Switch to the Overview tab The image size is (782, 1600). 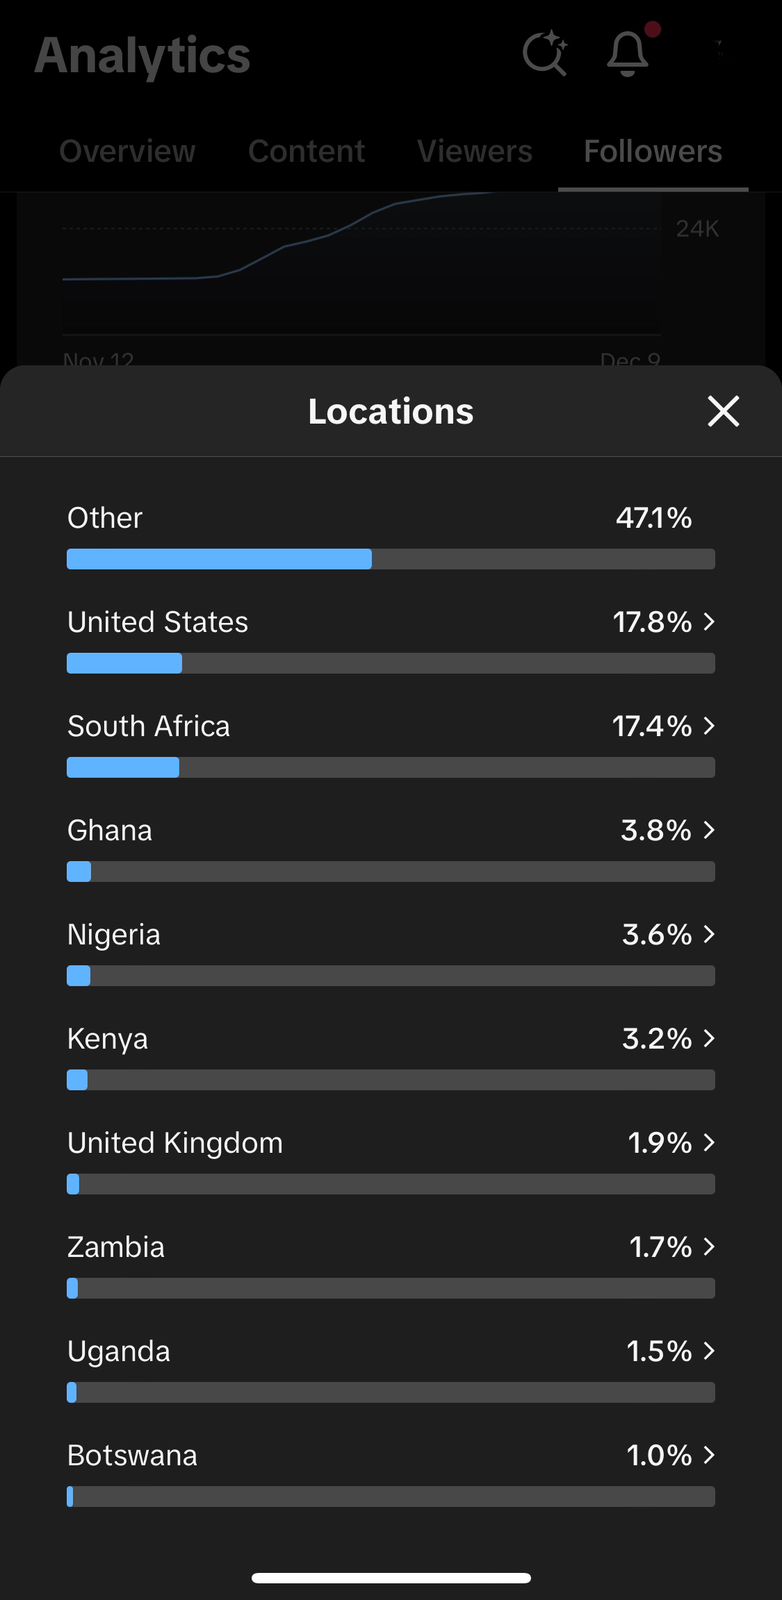tap(127, 151)
